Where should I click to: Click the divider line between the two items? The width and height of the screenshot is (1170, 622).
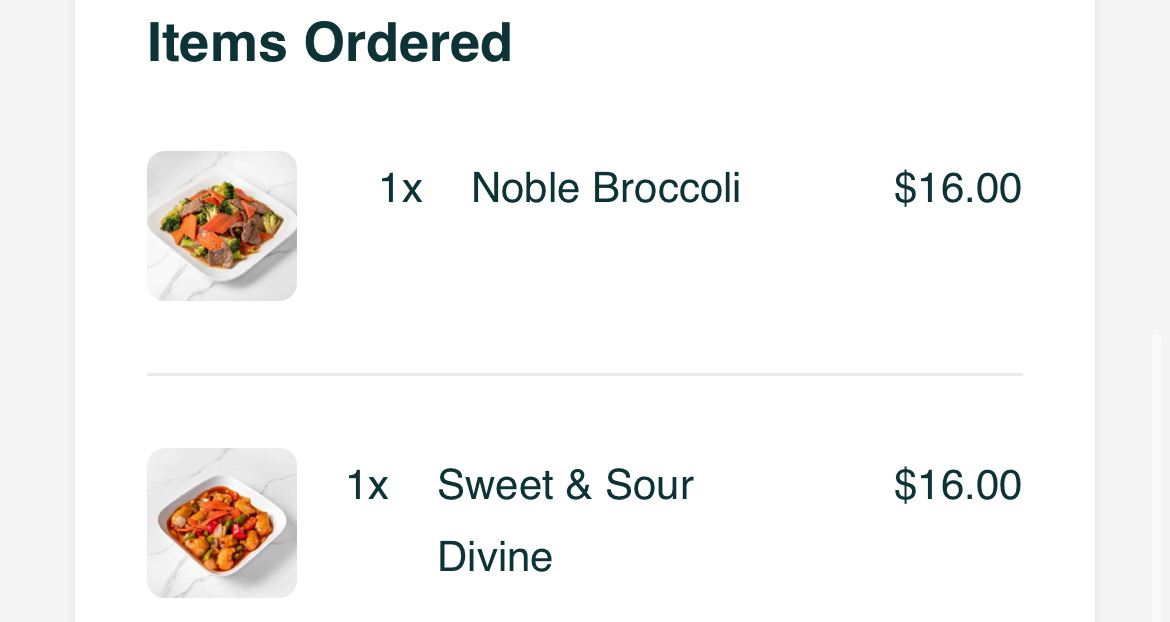click(584, 374)
